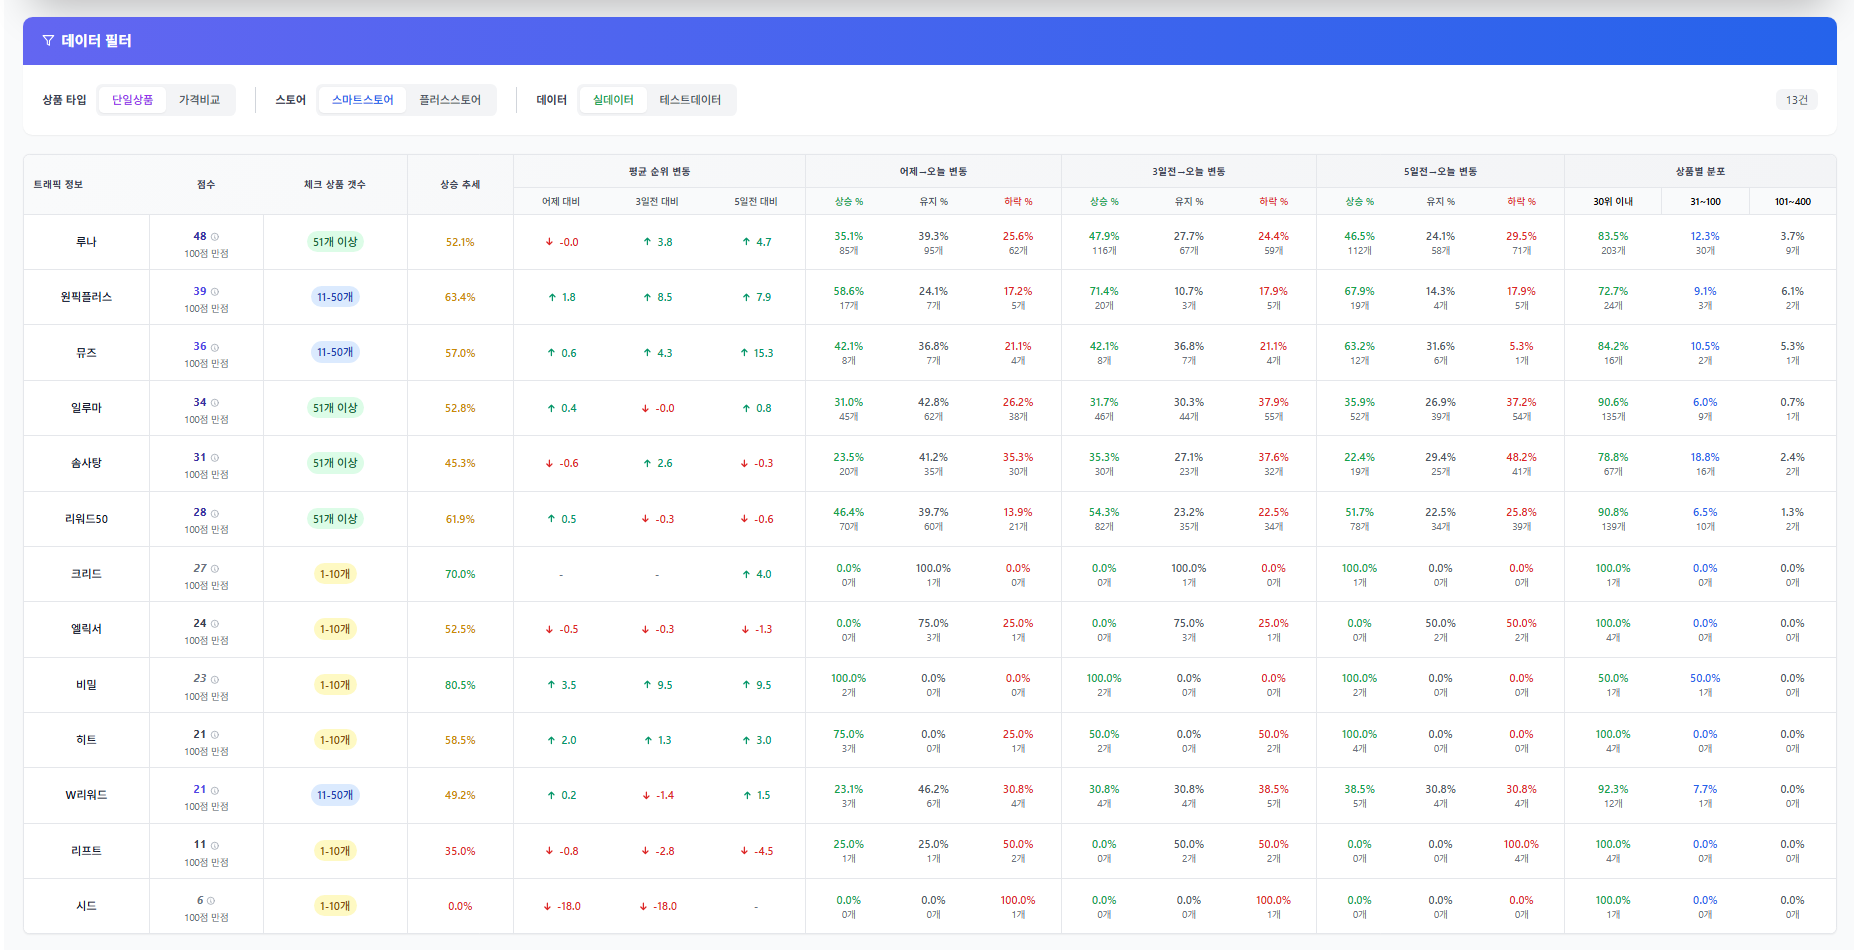Click 15.3 five-day change for 뮤즈

tap(756, 353)
